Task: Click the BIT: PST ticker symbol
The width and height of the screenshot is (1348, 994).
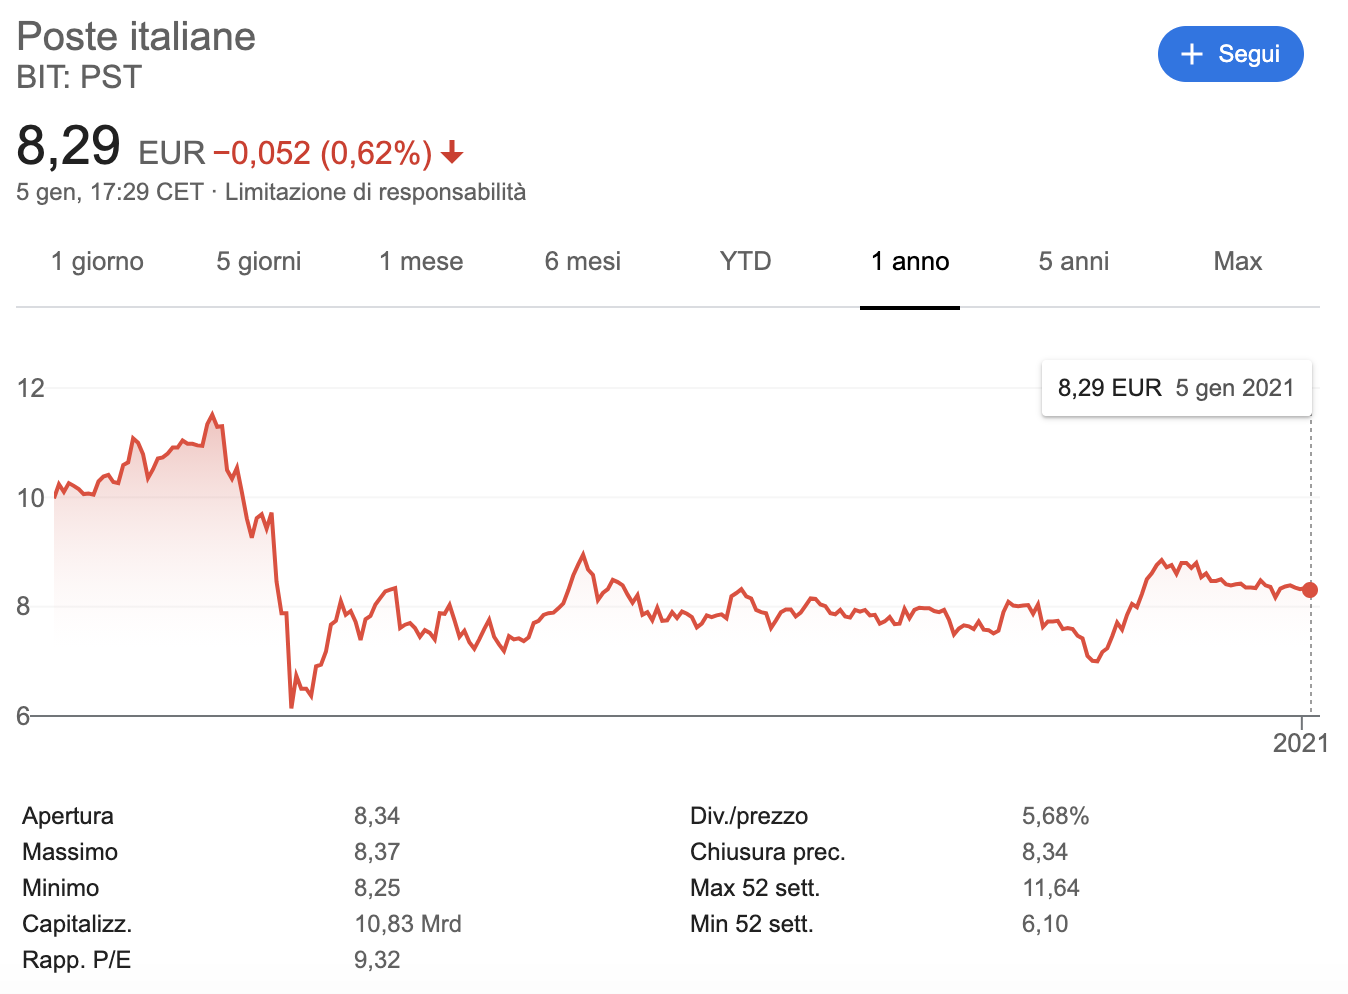Action: tap(79, 77)
